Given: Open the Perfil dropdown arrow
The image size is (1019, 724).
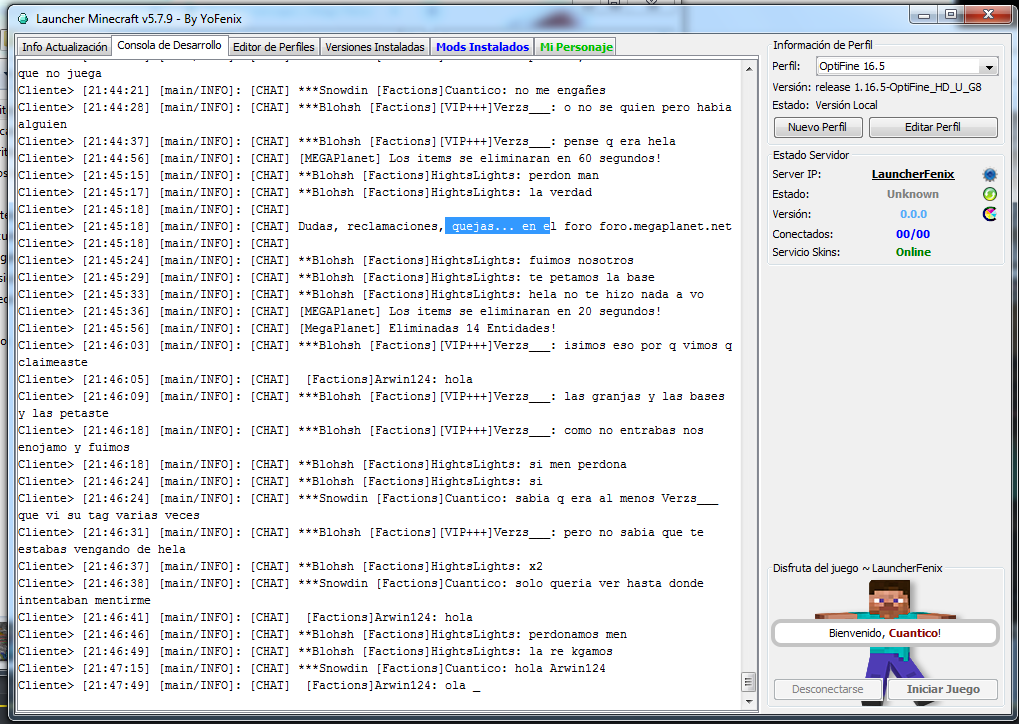Looking at the screenshot, I should [x=989, y=67].
